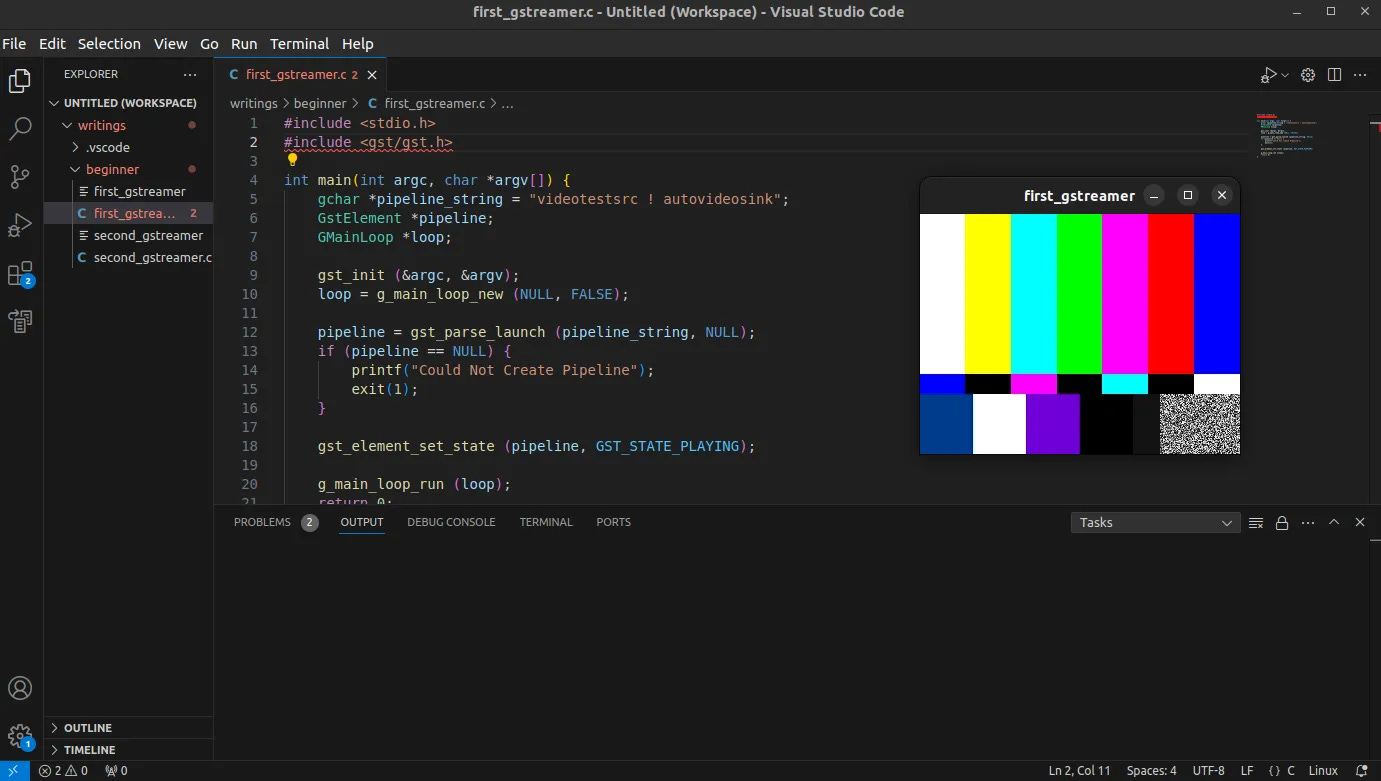Change encoding via UTF-8 status item
Screen dimensions: 1381x781
tap(1208, 771)
